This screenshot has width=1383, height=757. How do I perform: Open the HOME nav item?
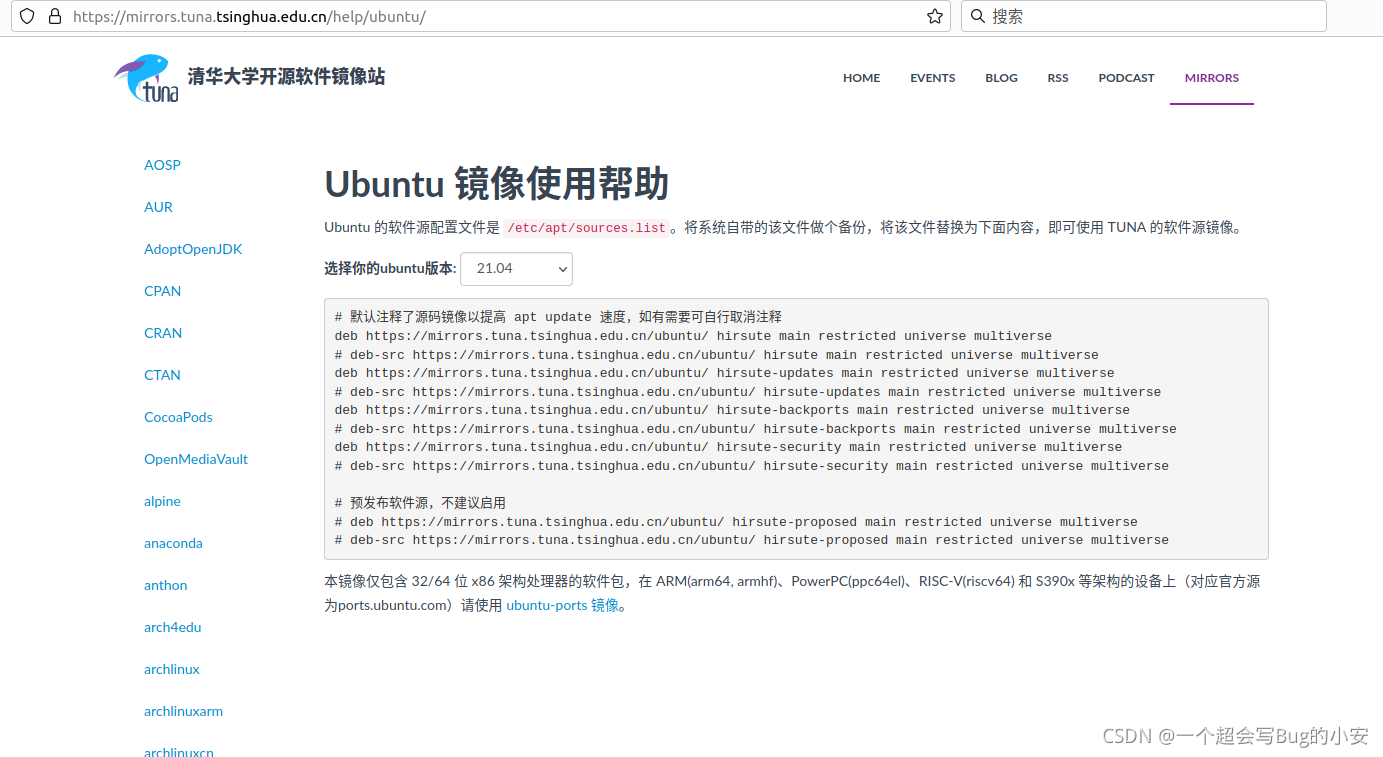click(861, 78)
